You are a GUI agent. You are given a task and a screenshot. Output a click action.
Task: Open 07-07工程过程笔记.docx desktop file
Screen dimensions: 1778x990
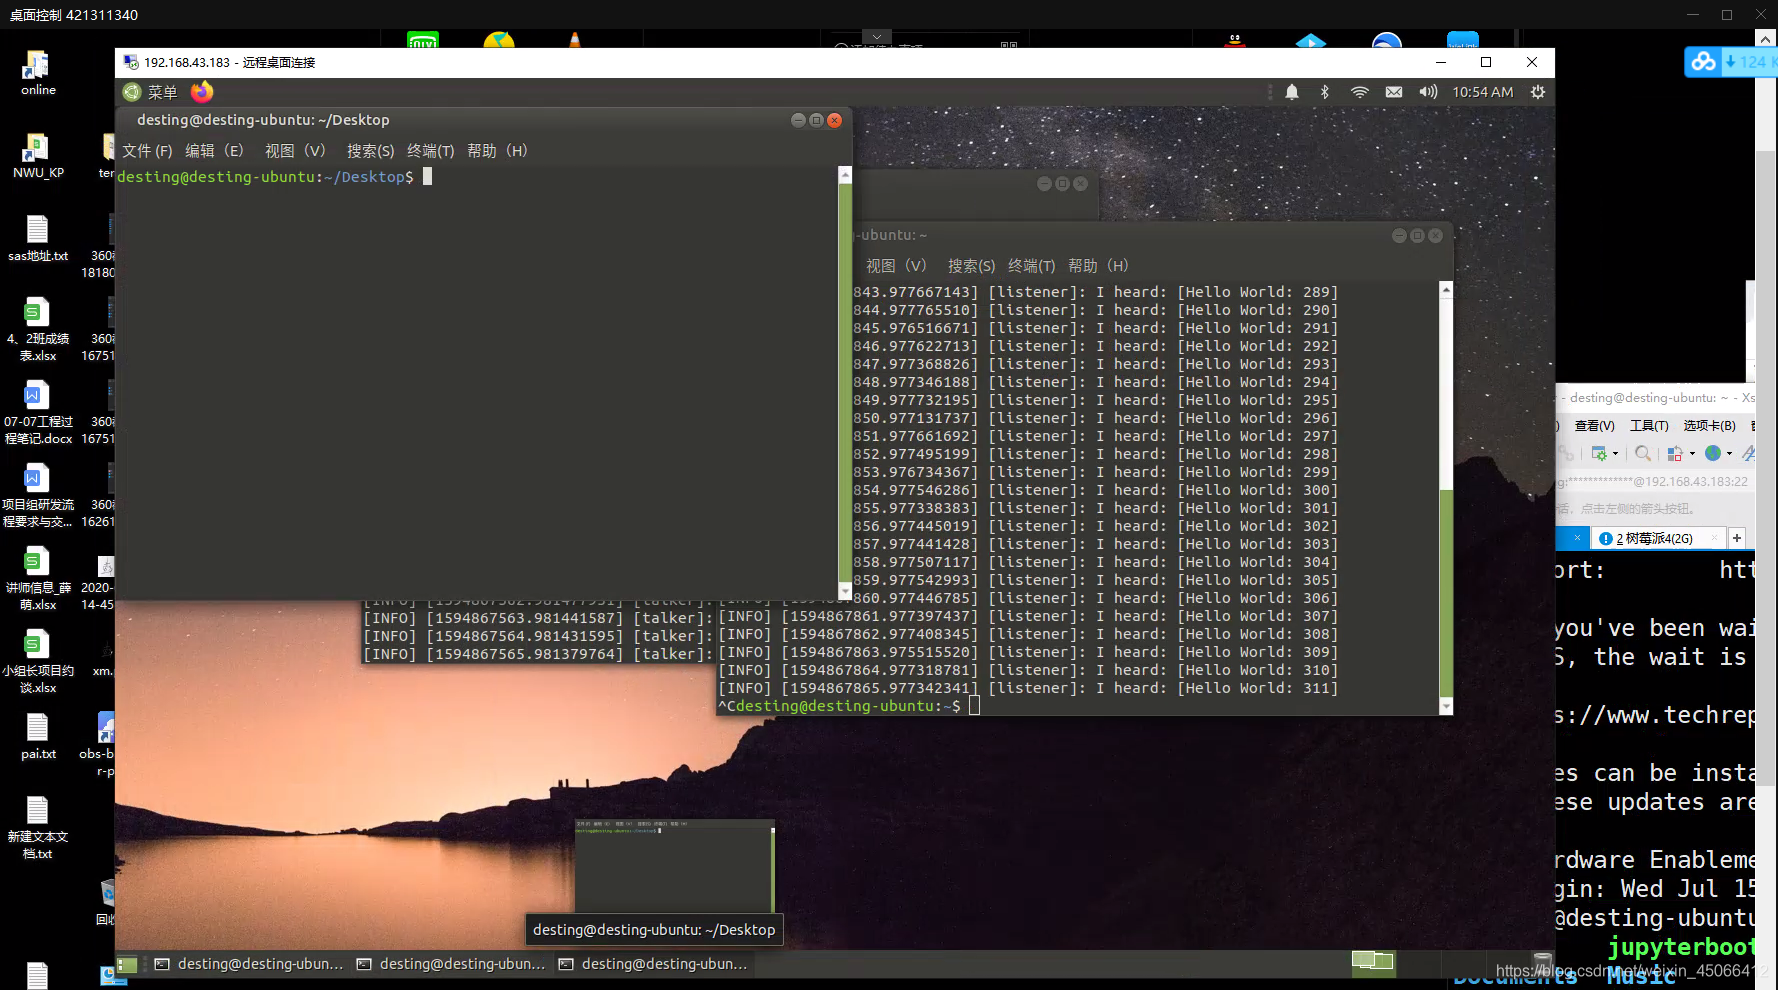coord(38,414)
